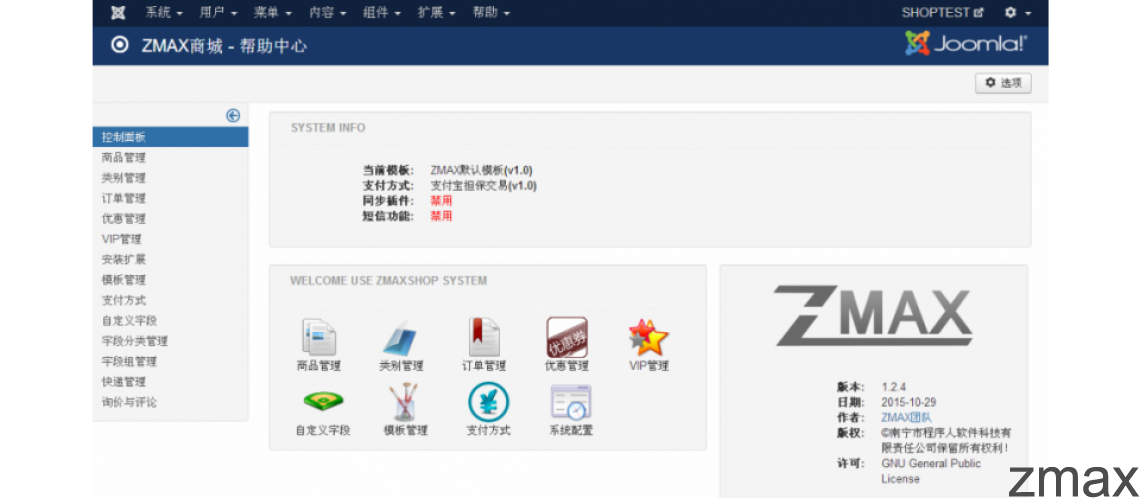This screenshot has width=1140, height=498.
Task: Open the 用户 dropdown menu
Action: pyautogui.click(x=218, y=13)
